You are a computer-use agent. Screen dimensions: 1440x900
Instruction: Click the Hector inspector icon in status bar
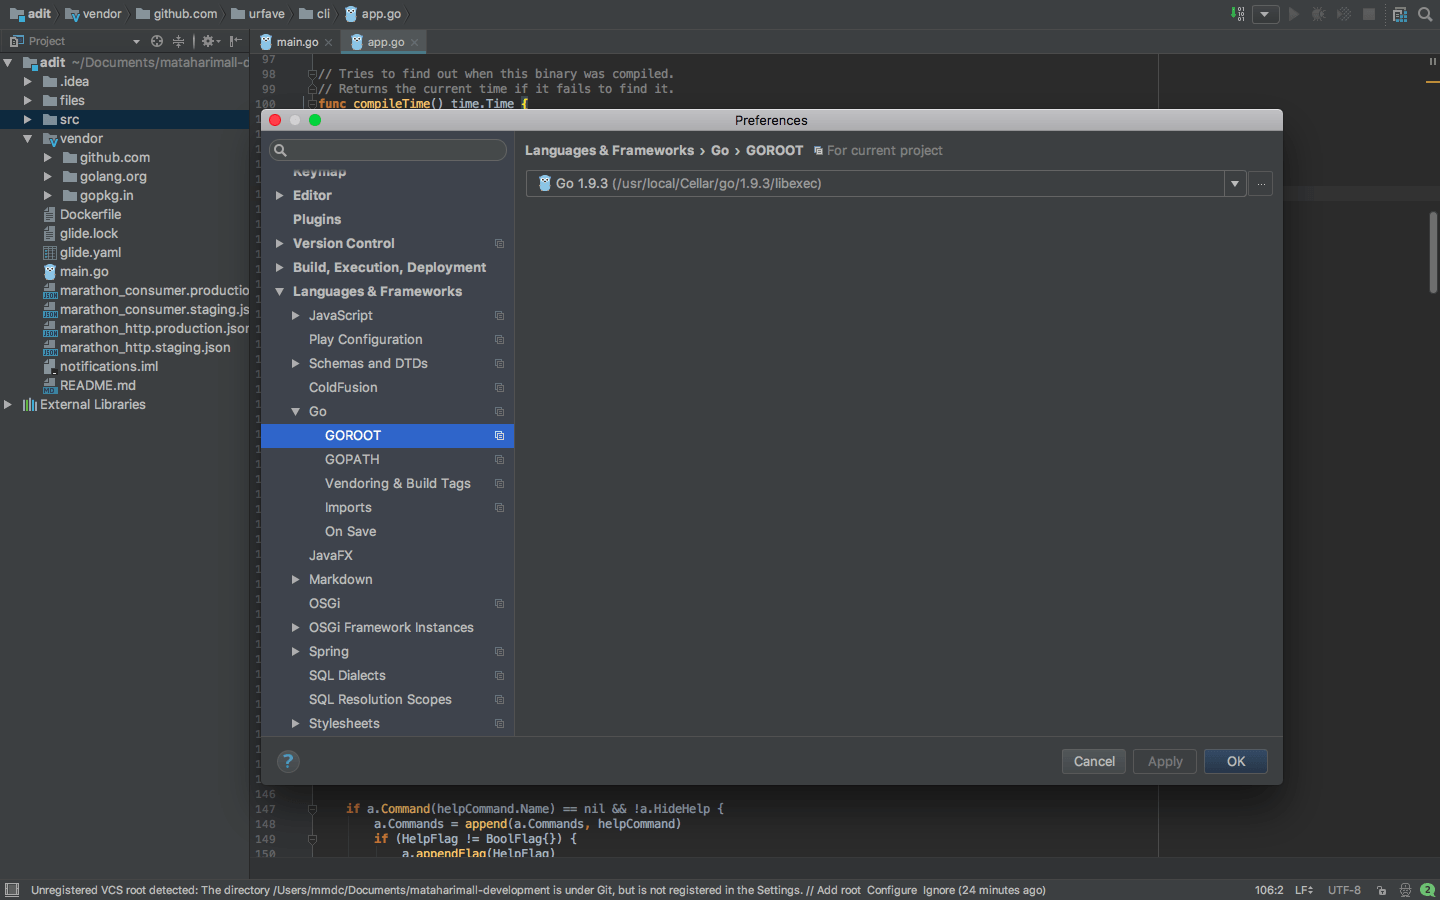click(x=1405, y=890)
